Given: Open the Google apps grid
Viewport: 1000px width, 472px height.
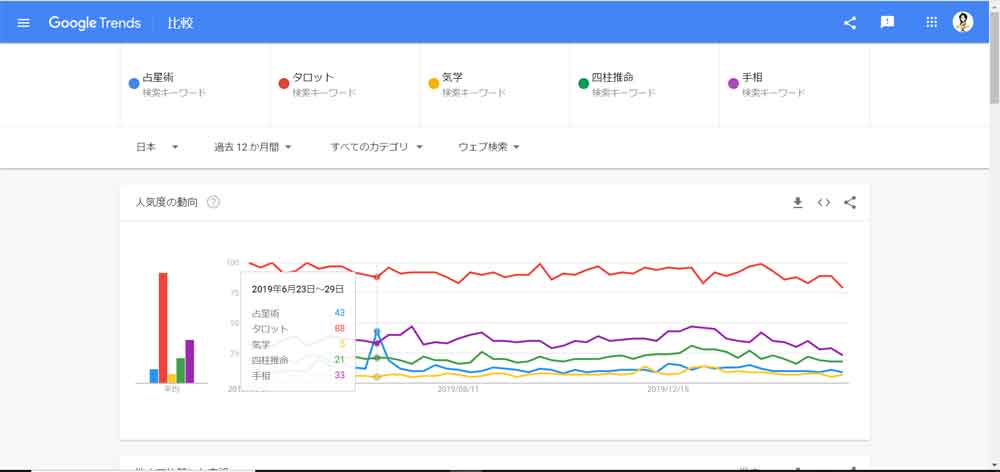Looking at the screenshot, I should click(931, 23).
